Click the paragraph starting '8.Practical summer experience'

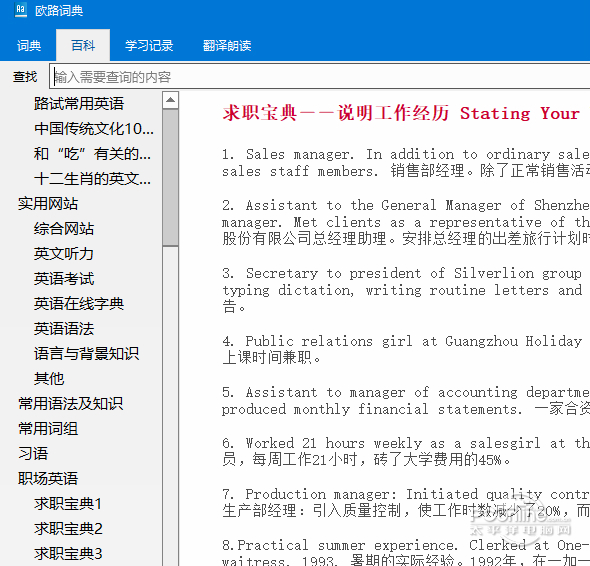(x=406, y=552)
